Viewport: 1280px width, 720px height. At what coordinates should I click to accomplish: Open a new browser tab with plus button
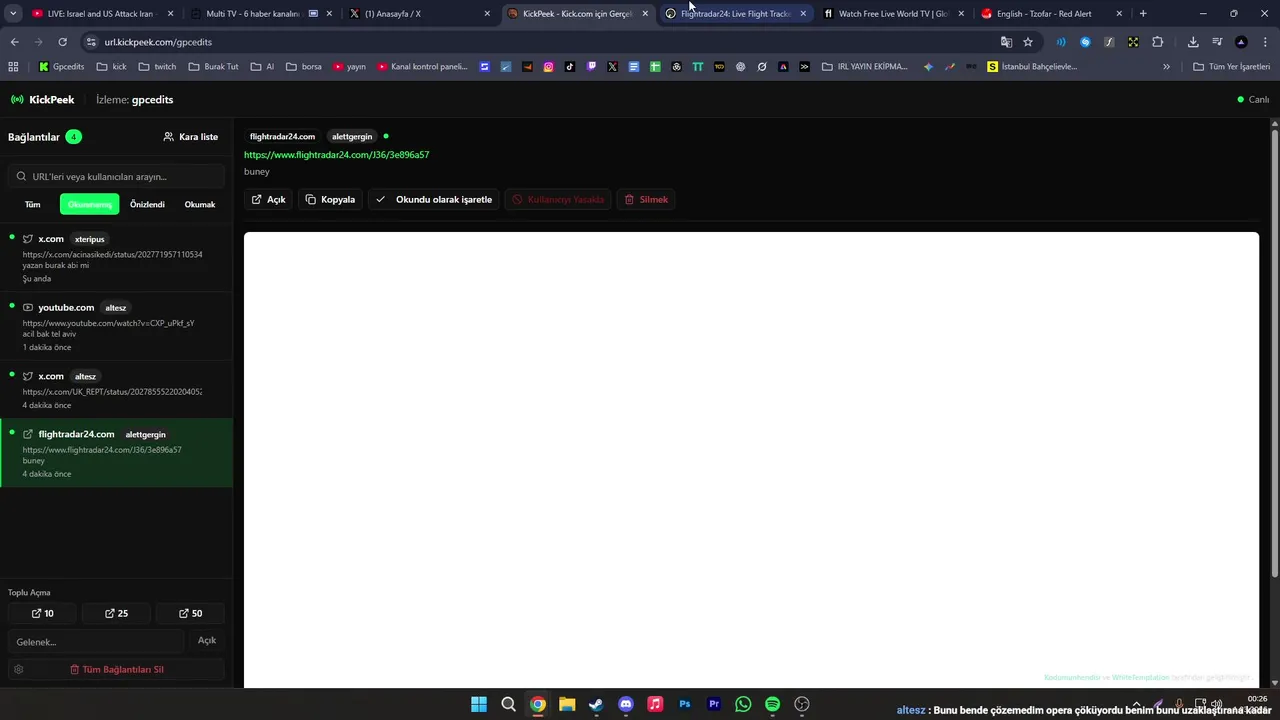point(1143,14)
